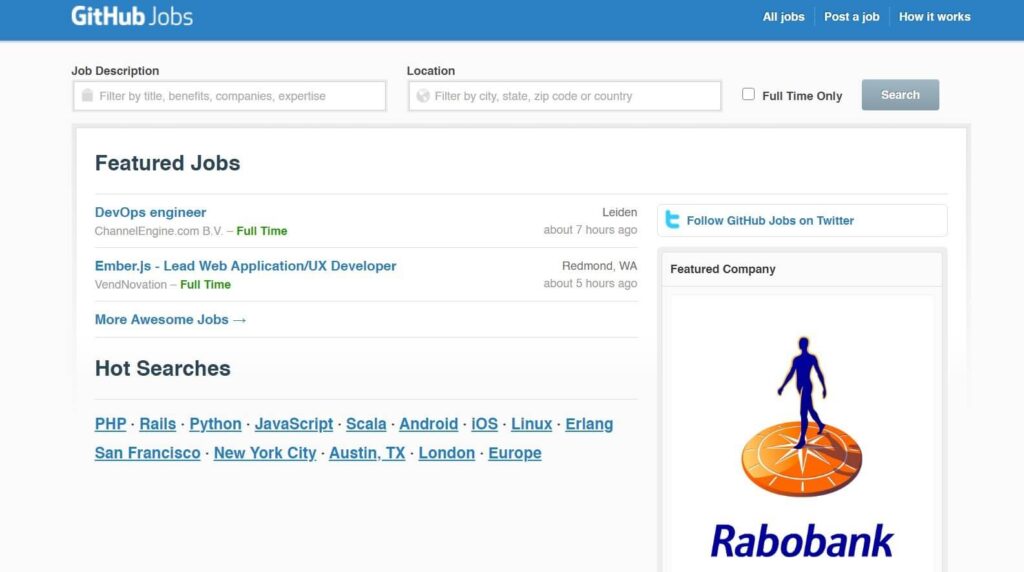Click the VendNovation company name
The height and width of the screenshot is (572, 1024).
131,285
